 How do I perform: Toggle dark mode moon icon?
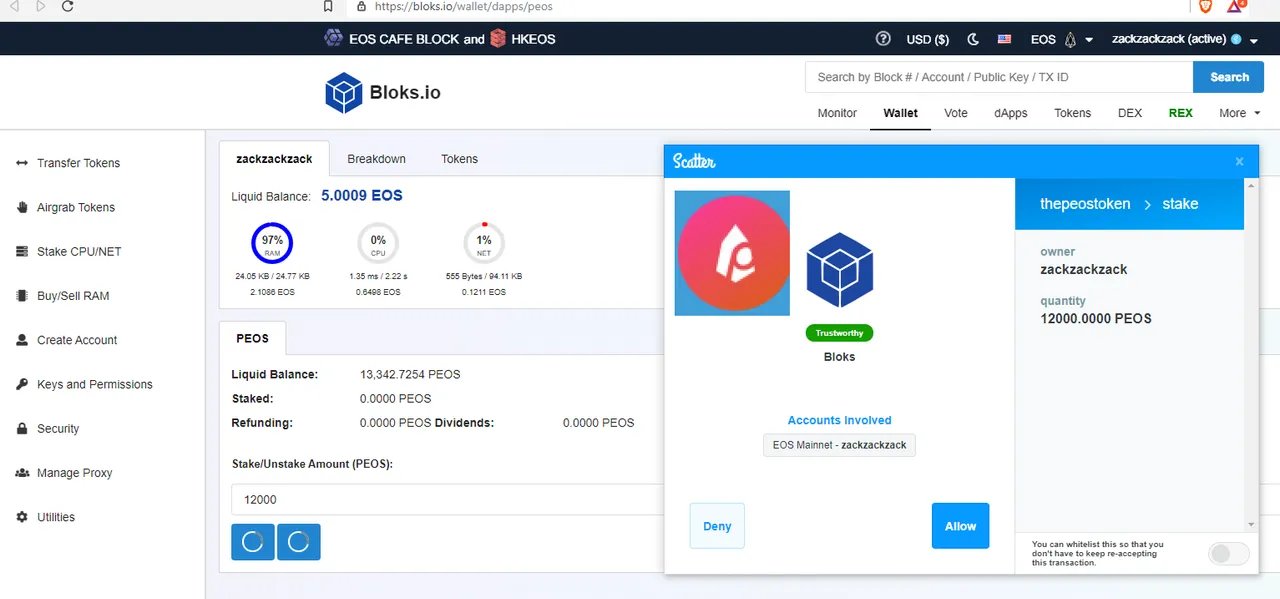(x=973, y=39)
